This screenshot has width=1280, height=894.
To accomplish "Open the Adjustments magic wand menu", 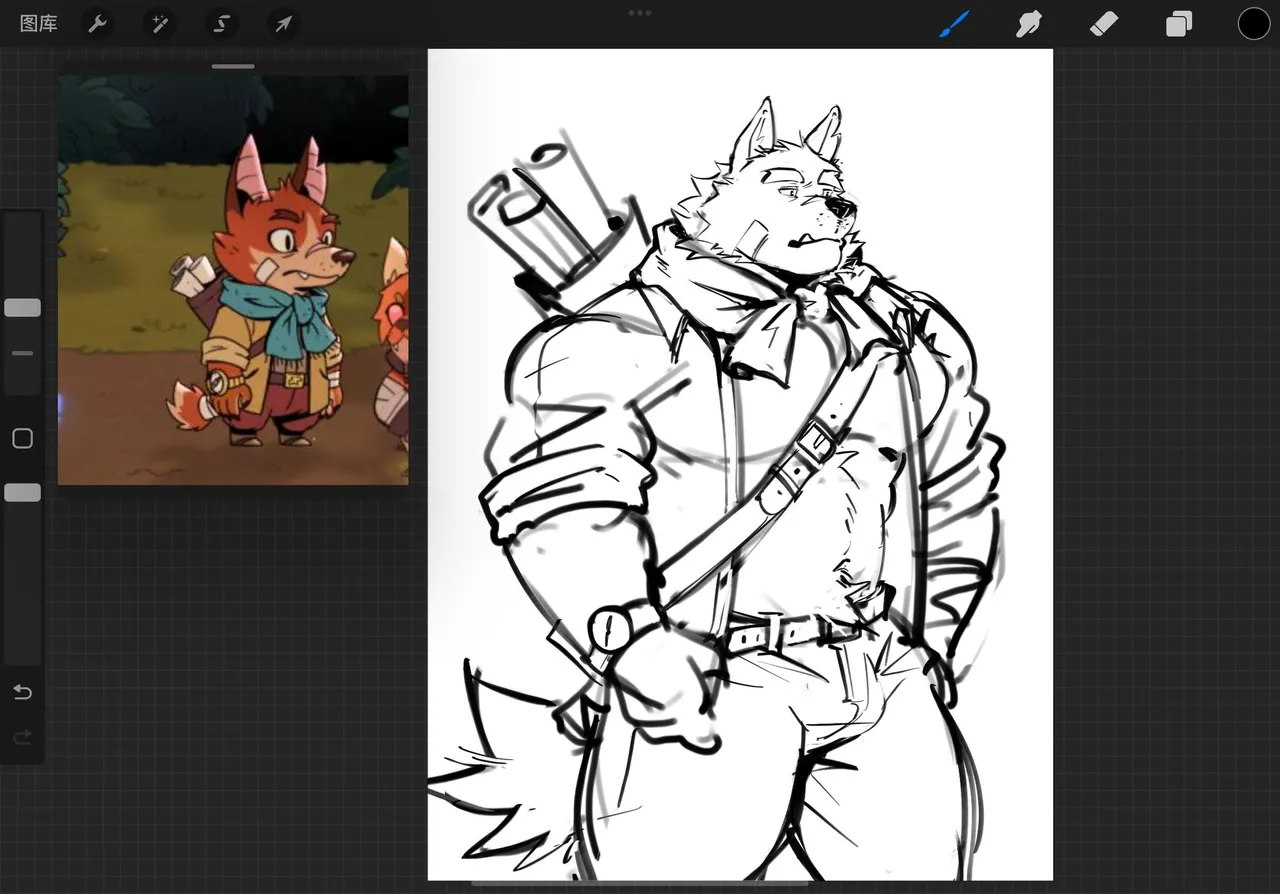I will click(x=158, y=24).
